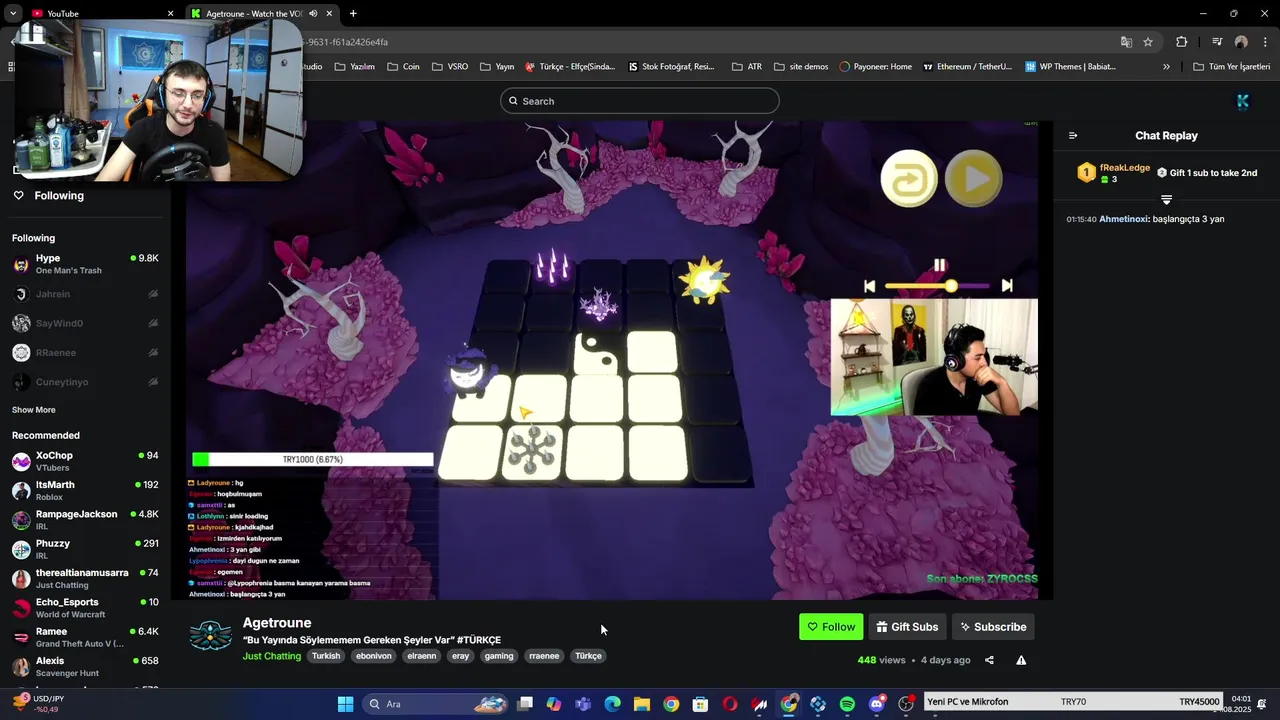Skip to next track in stream overlay
This screenshot has height=720, width=1280.
pos(1007,286)
